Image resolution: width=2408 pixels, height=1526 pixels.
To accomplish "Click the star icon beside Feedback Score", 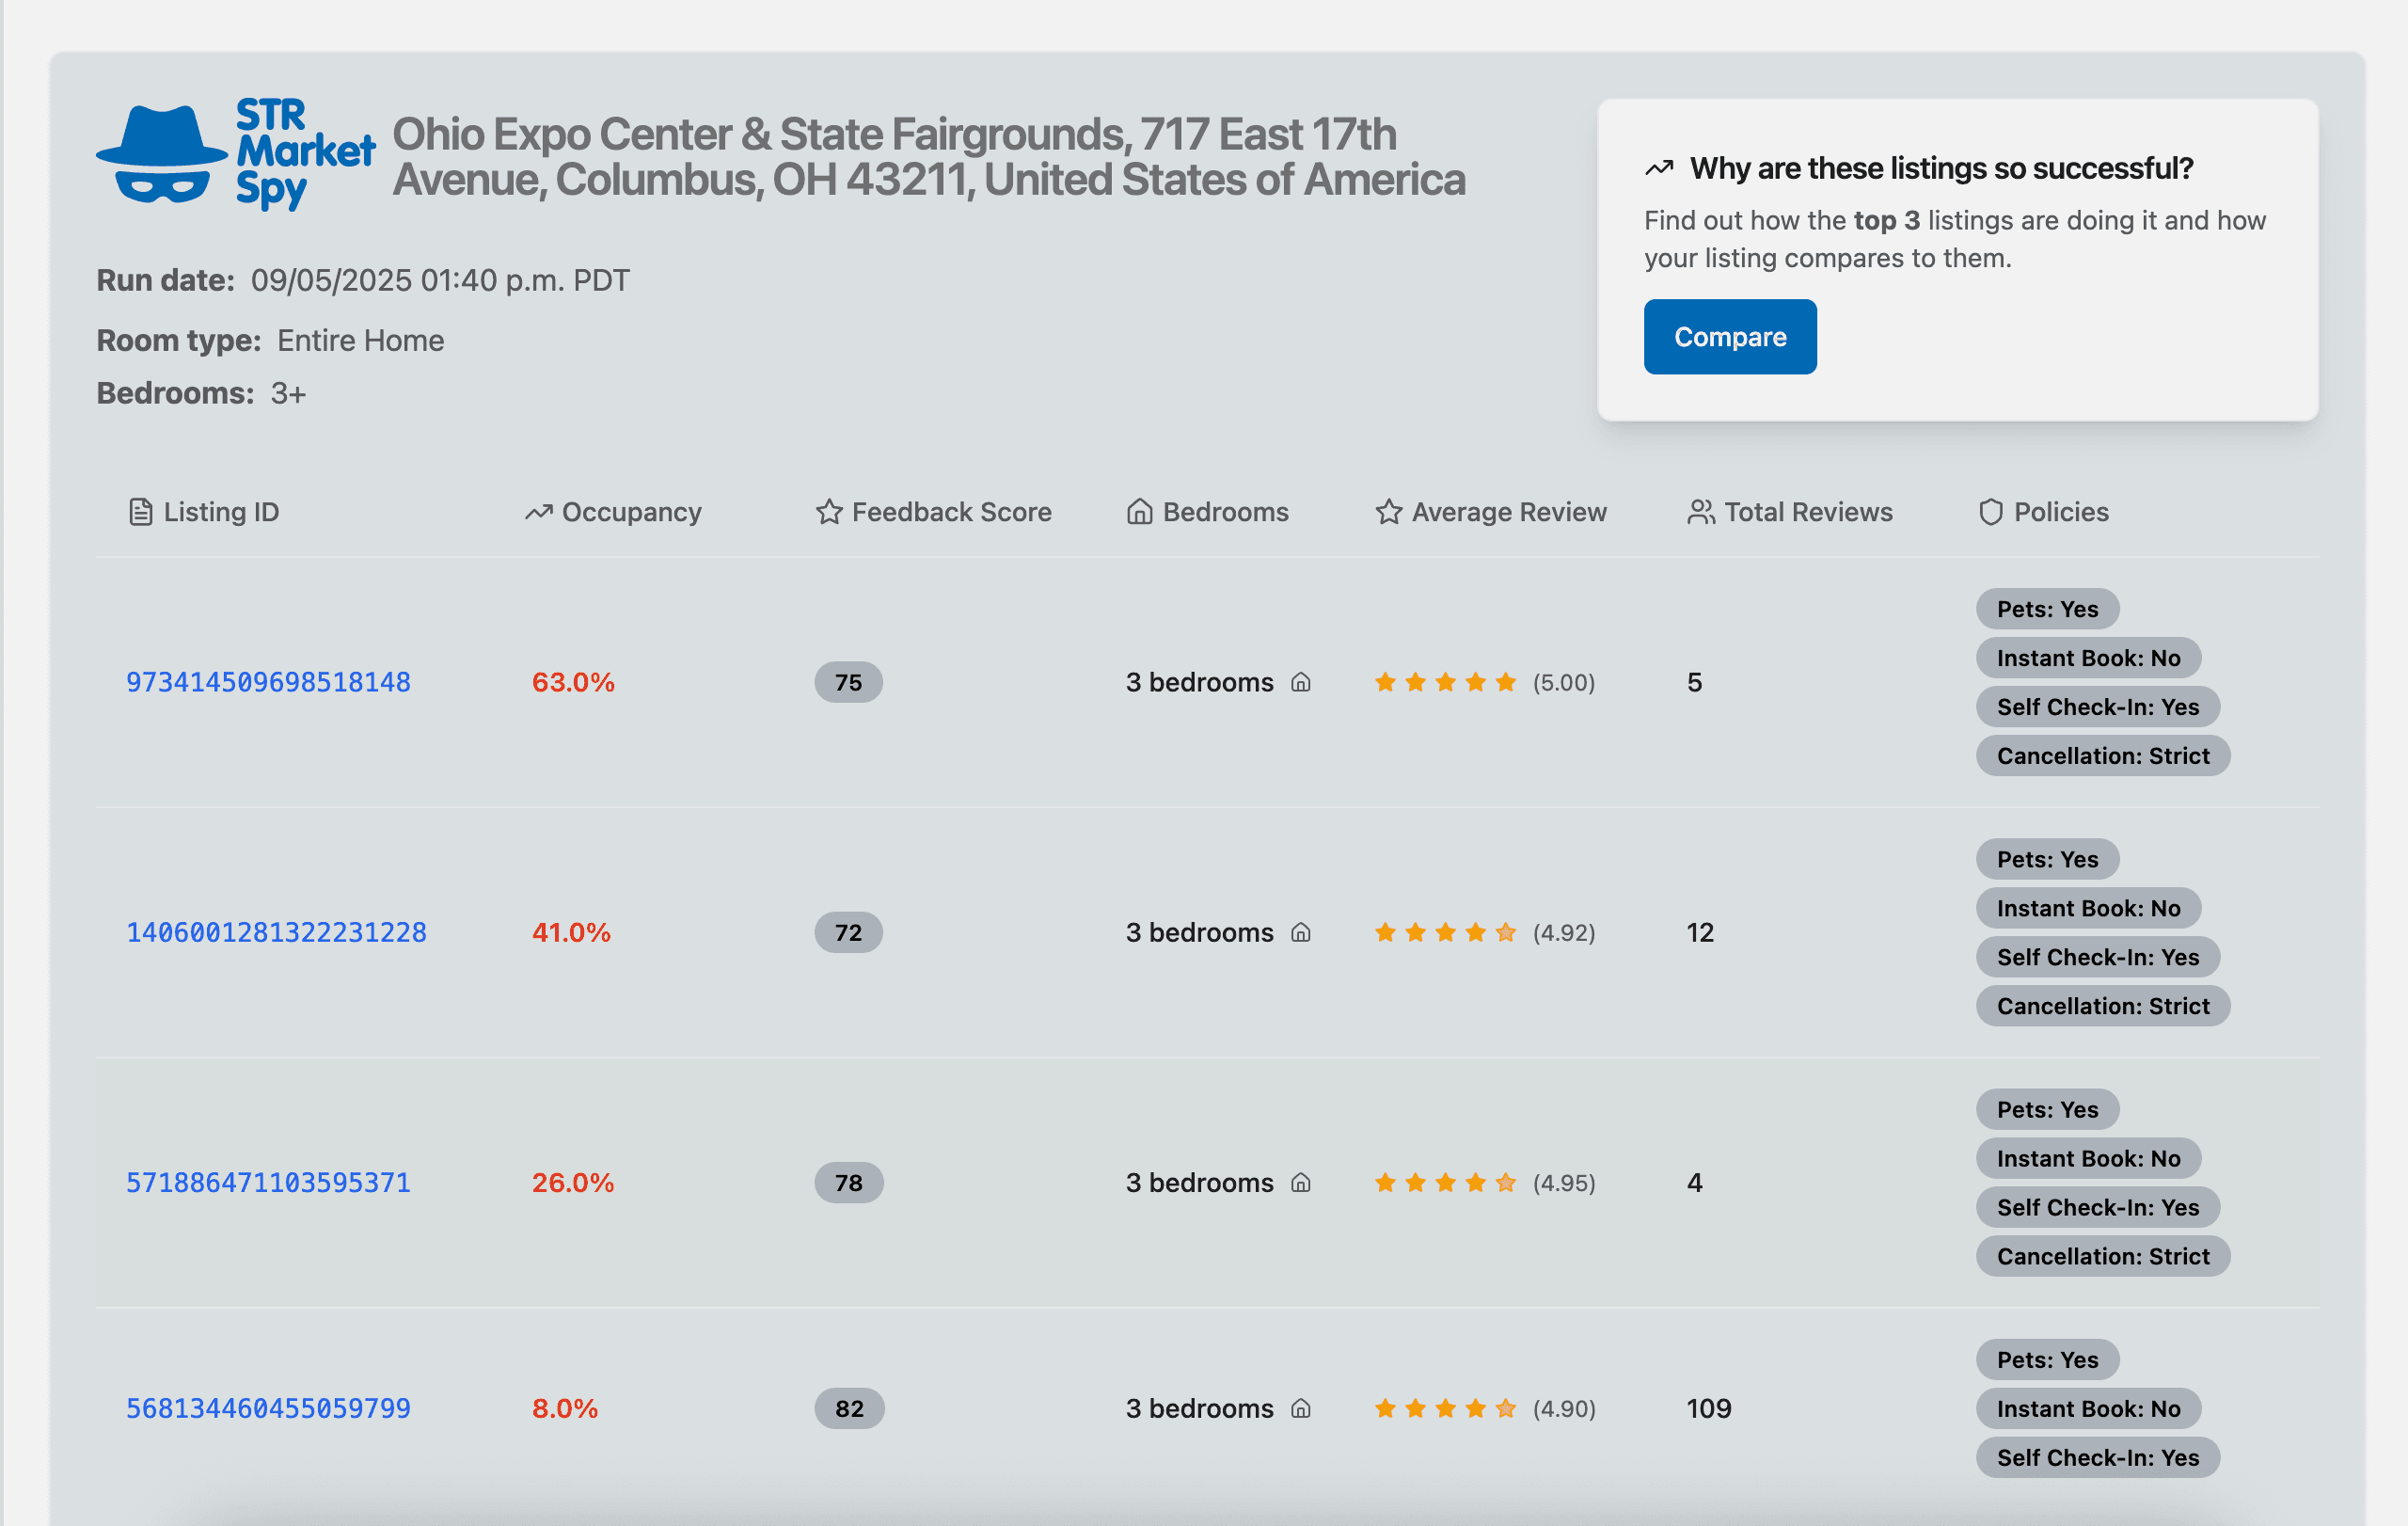I will [828, 511].
